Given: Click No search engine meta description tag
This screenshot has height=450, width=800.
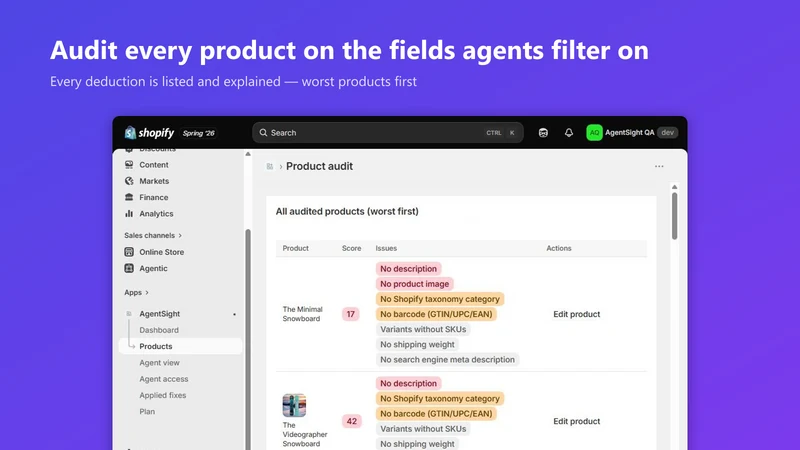Looking at the screenshot, I should 447,360.
